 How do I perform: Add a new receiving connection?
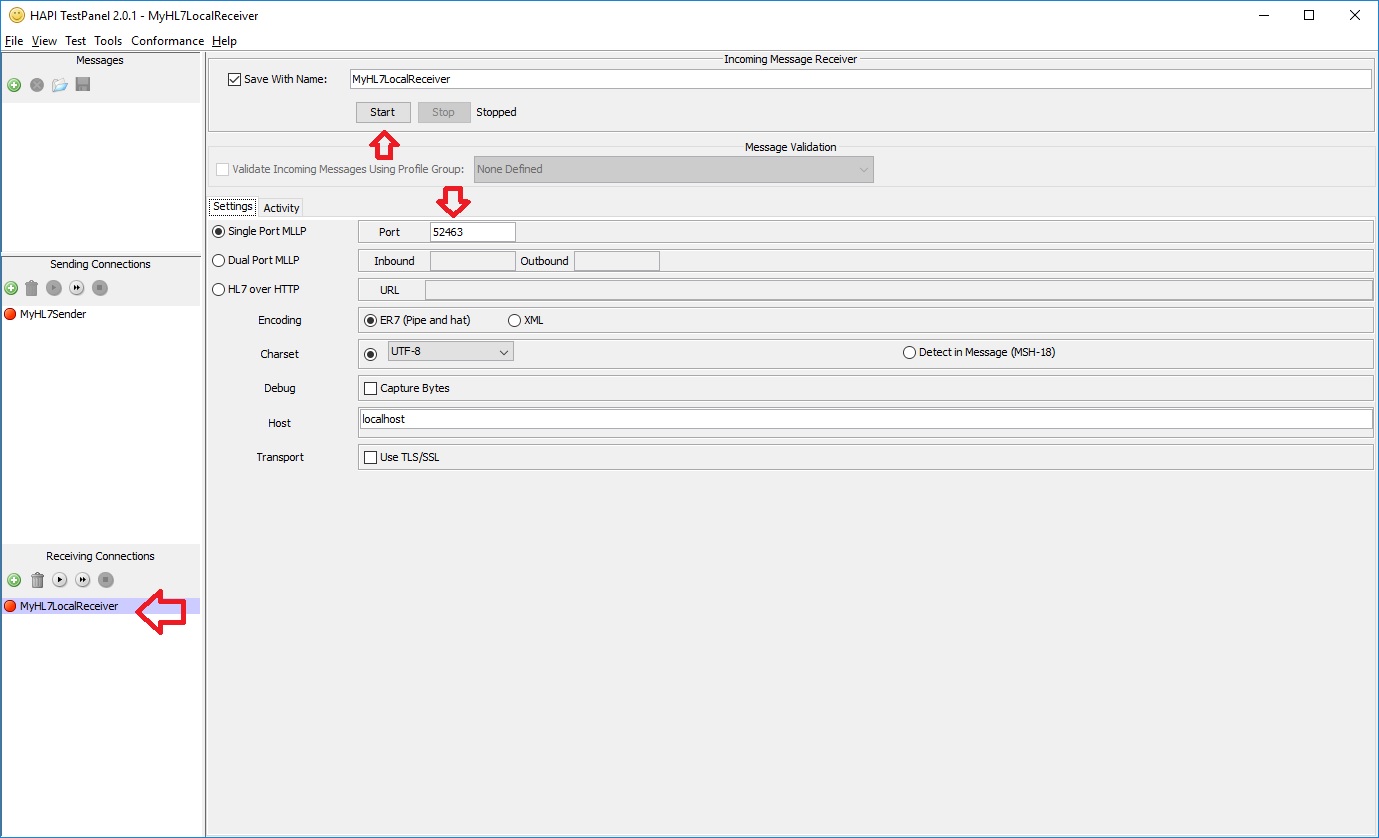pos(13,580)
